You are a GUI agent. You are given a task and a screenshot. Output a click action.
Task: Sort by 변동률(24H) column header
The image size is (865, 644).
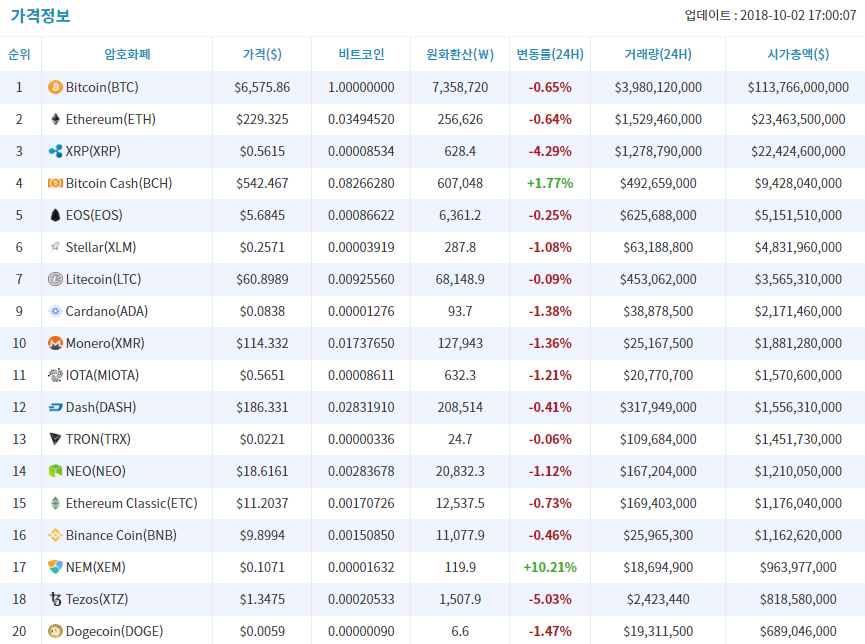[550, 54]
